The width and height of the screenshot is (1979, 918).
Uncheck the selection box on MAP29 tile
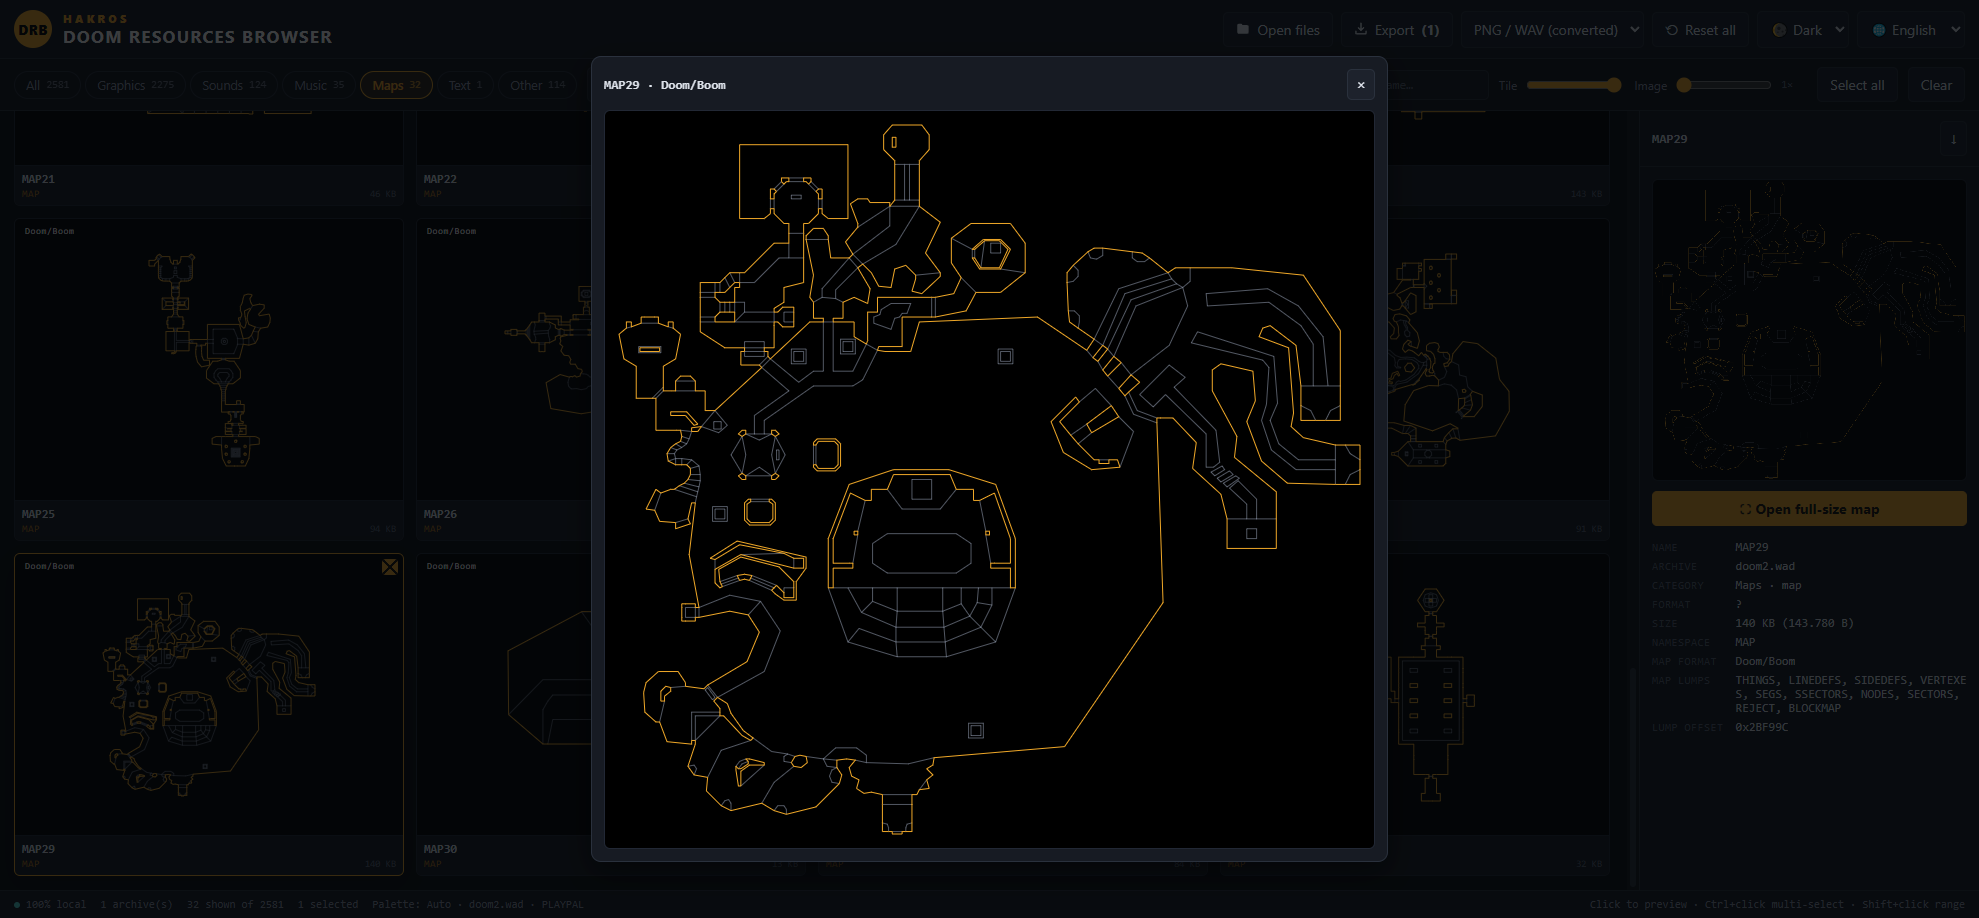click(390, 567)
